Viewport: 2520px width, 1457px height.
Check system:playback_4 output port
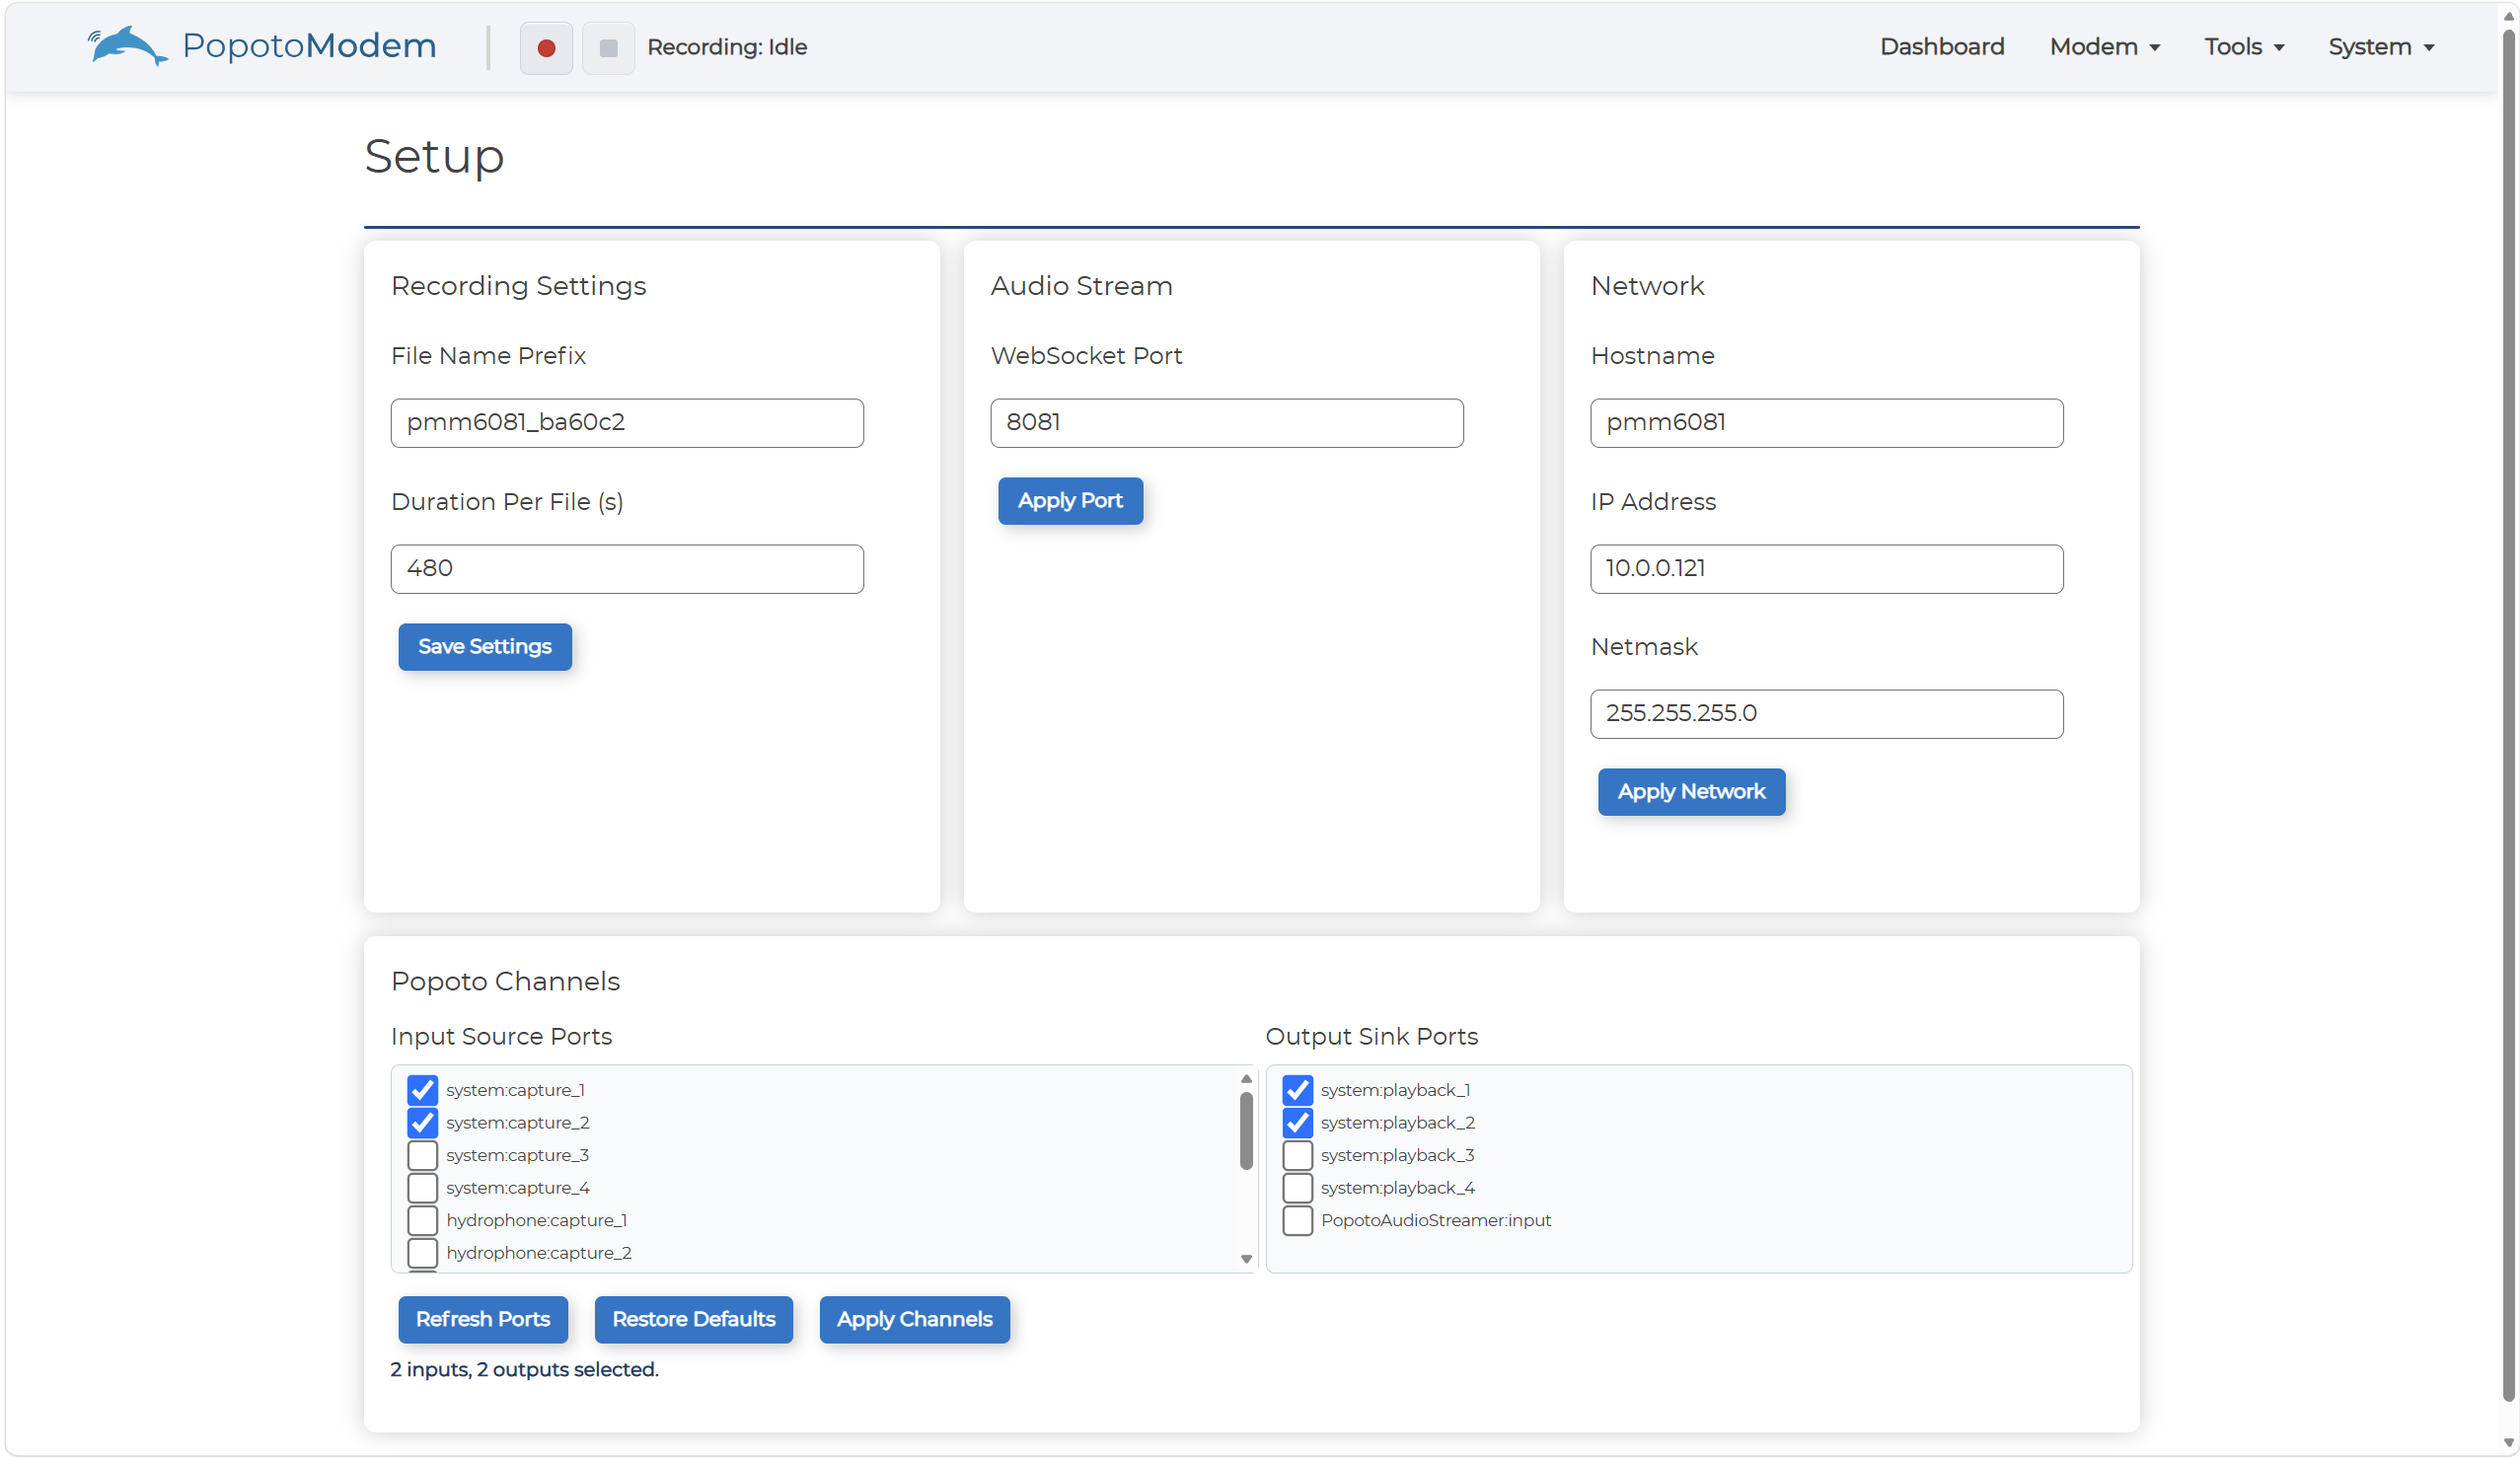1297,1187
